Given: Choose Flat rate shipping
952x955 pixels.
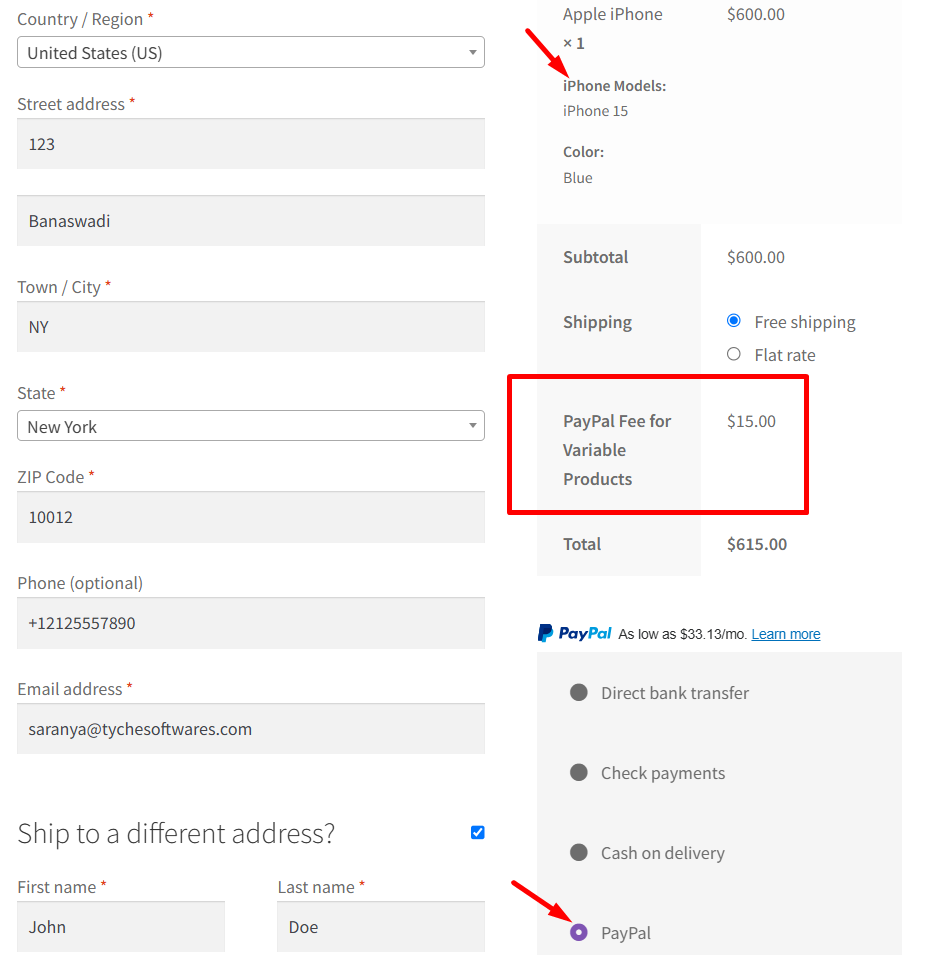Looking at the screenshot, I should pos(733,354).
